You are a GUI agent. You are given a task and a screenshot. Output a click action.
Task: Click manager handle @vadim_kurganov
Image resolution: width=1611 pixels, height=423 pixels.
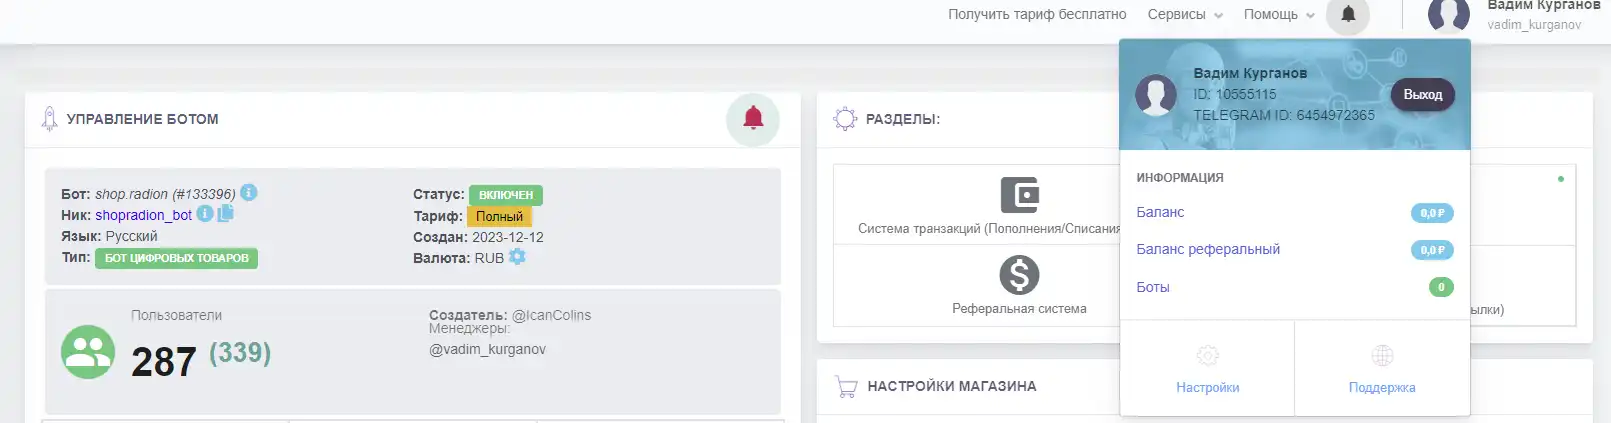(x=488, y=349)
